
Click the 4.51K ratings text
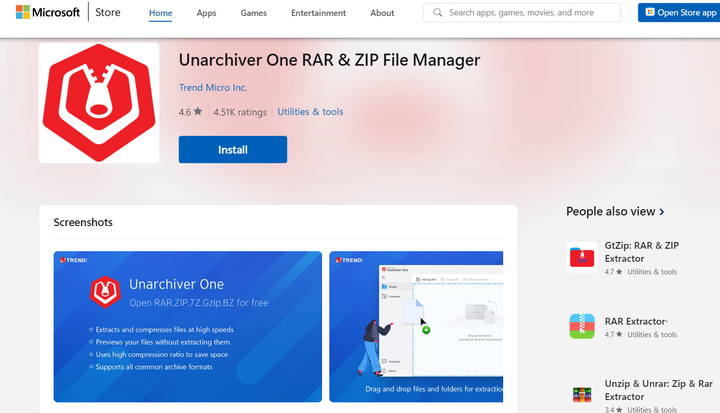coord(240,112)
